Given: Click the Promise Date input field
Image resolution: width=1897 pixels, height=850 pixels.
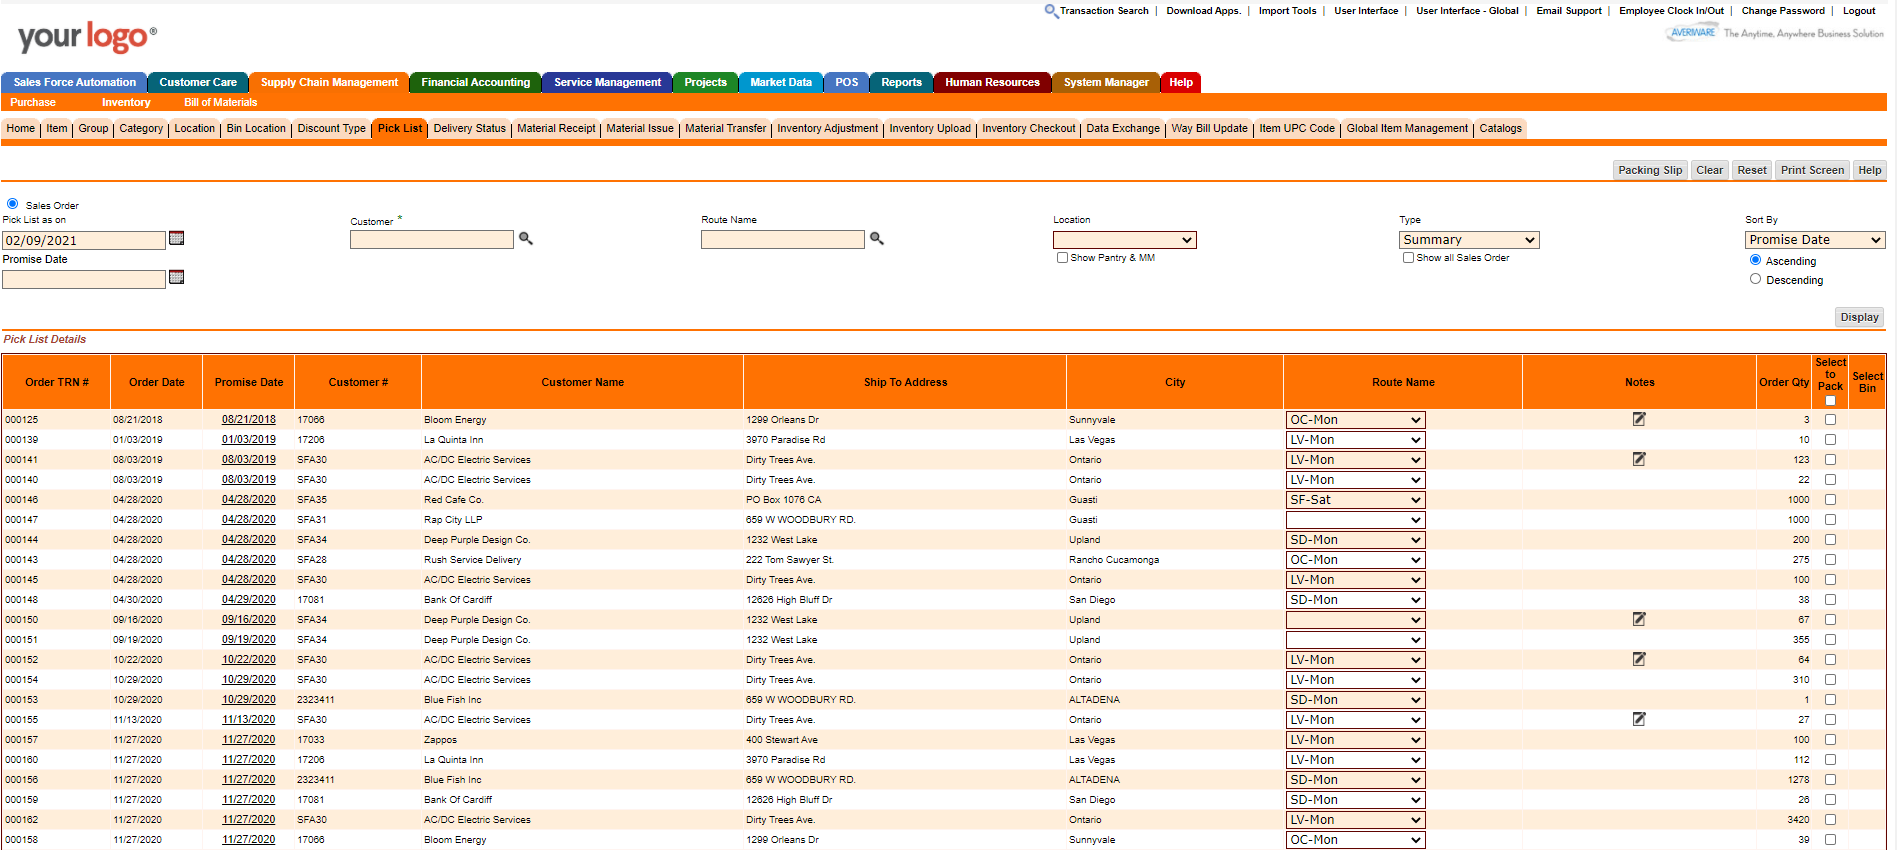Looking at the screenshot, I should click(84, 279).
